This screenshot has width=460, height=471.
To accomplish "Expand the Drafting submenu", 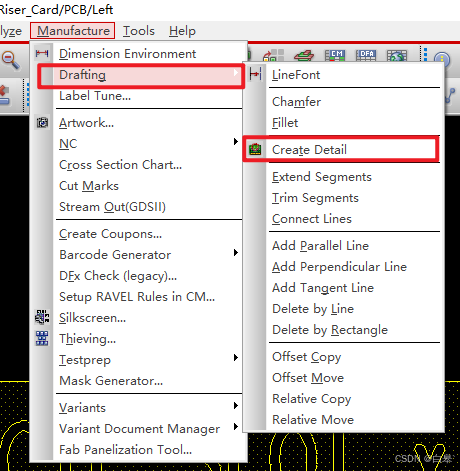I will (x=141, y=75).
